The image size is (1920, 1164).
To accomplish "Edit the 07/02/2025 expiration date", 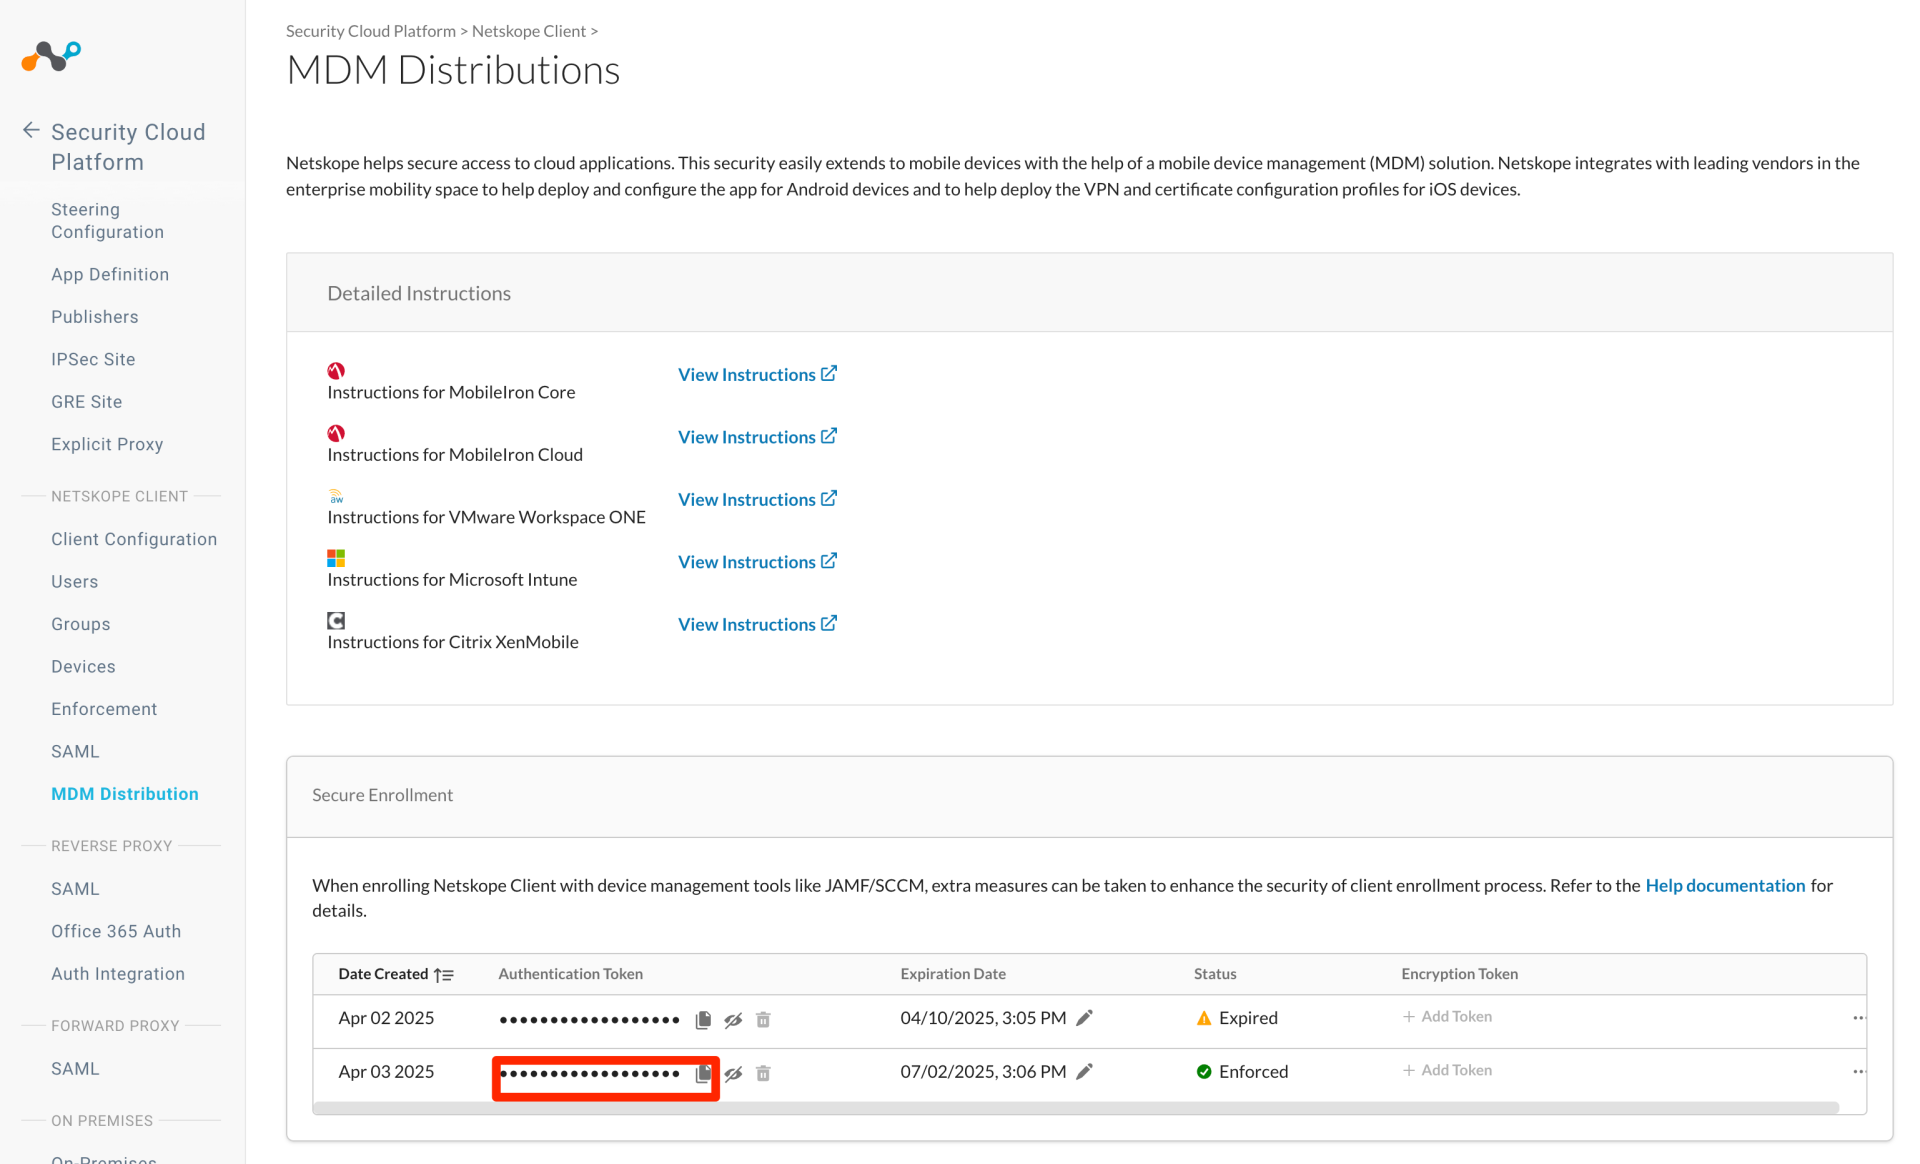I will pos(1085,1072).
